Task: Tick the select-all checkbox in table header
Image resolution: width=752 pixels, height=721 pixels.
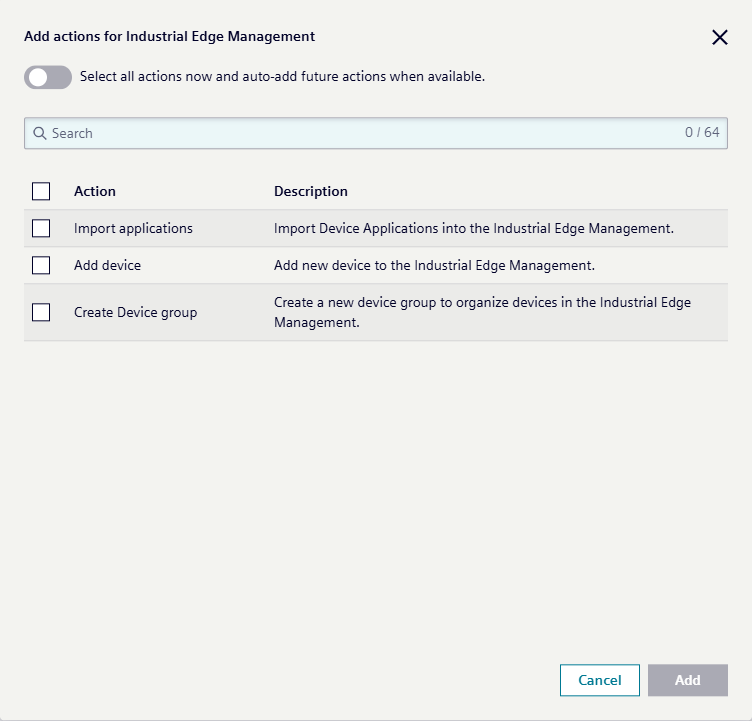Action: tap(41, 191)
